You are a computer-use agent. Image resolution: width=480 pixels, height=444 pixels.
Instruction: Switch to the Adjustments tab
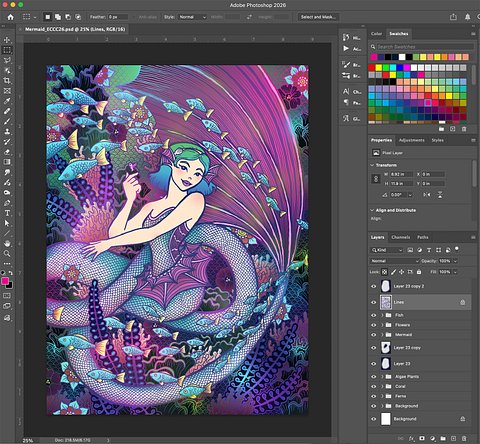pos(412,140)
